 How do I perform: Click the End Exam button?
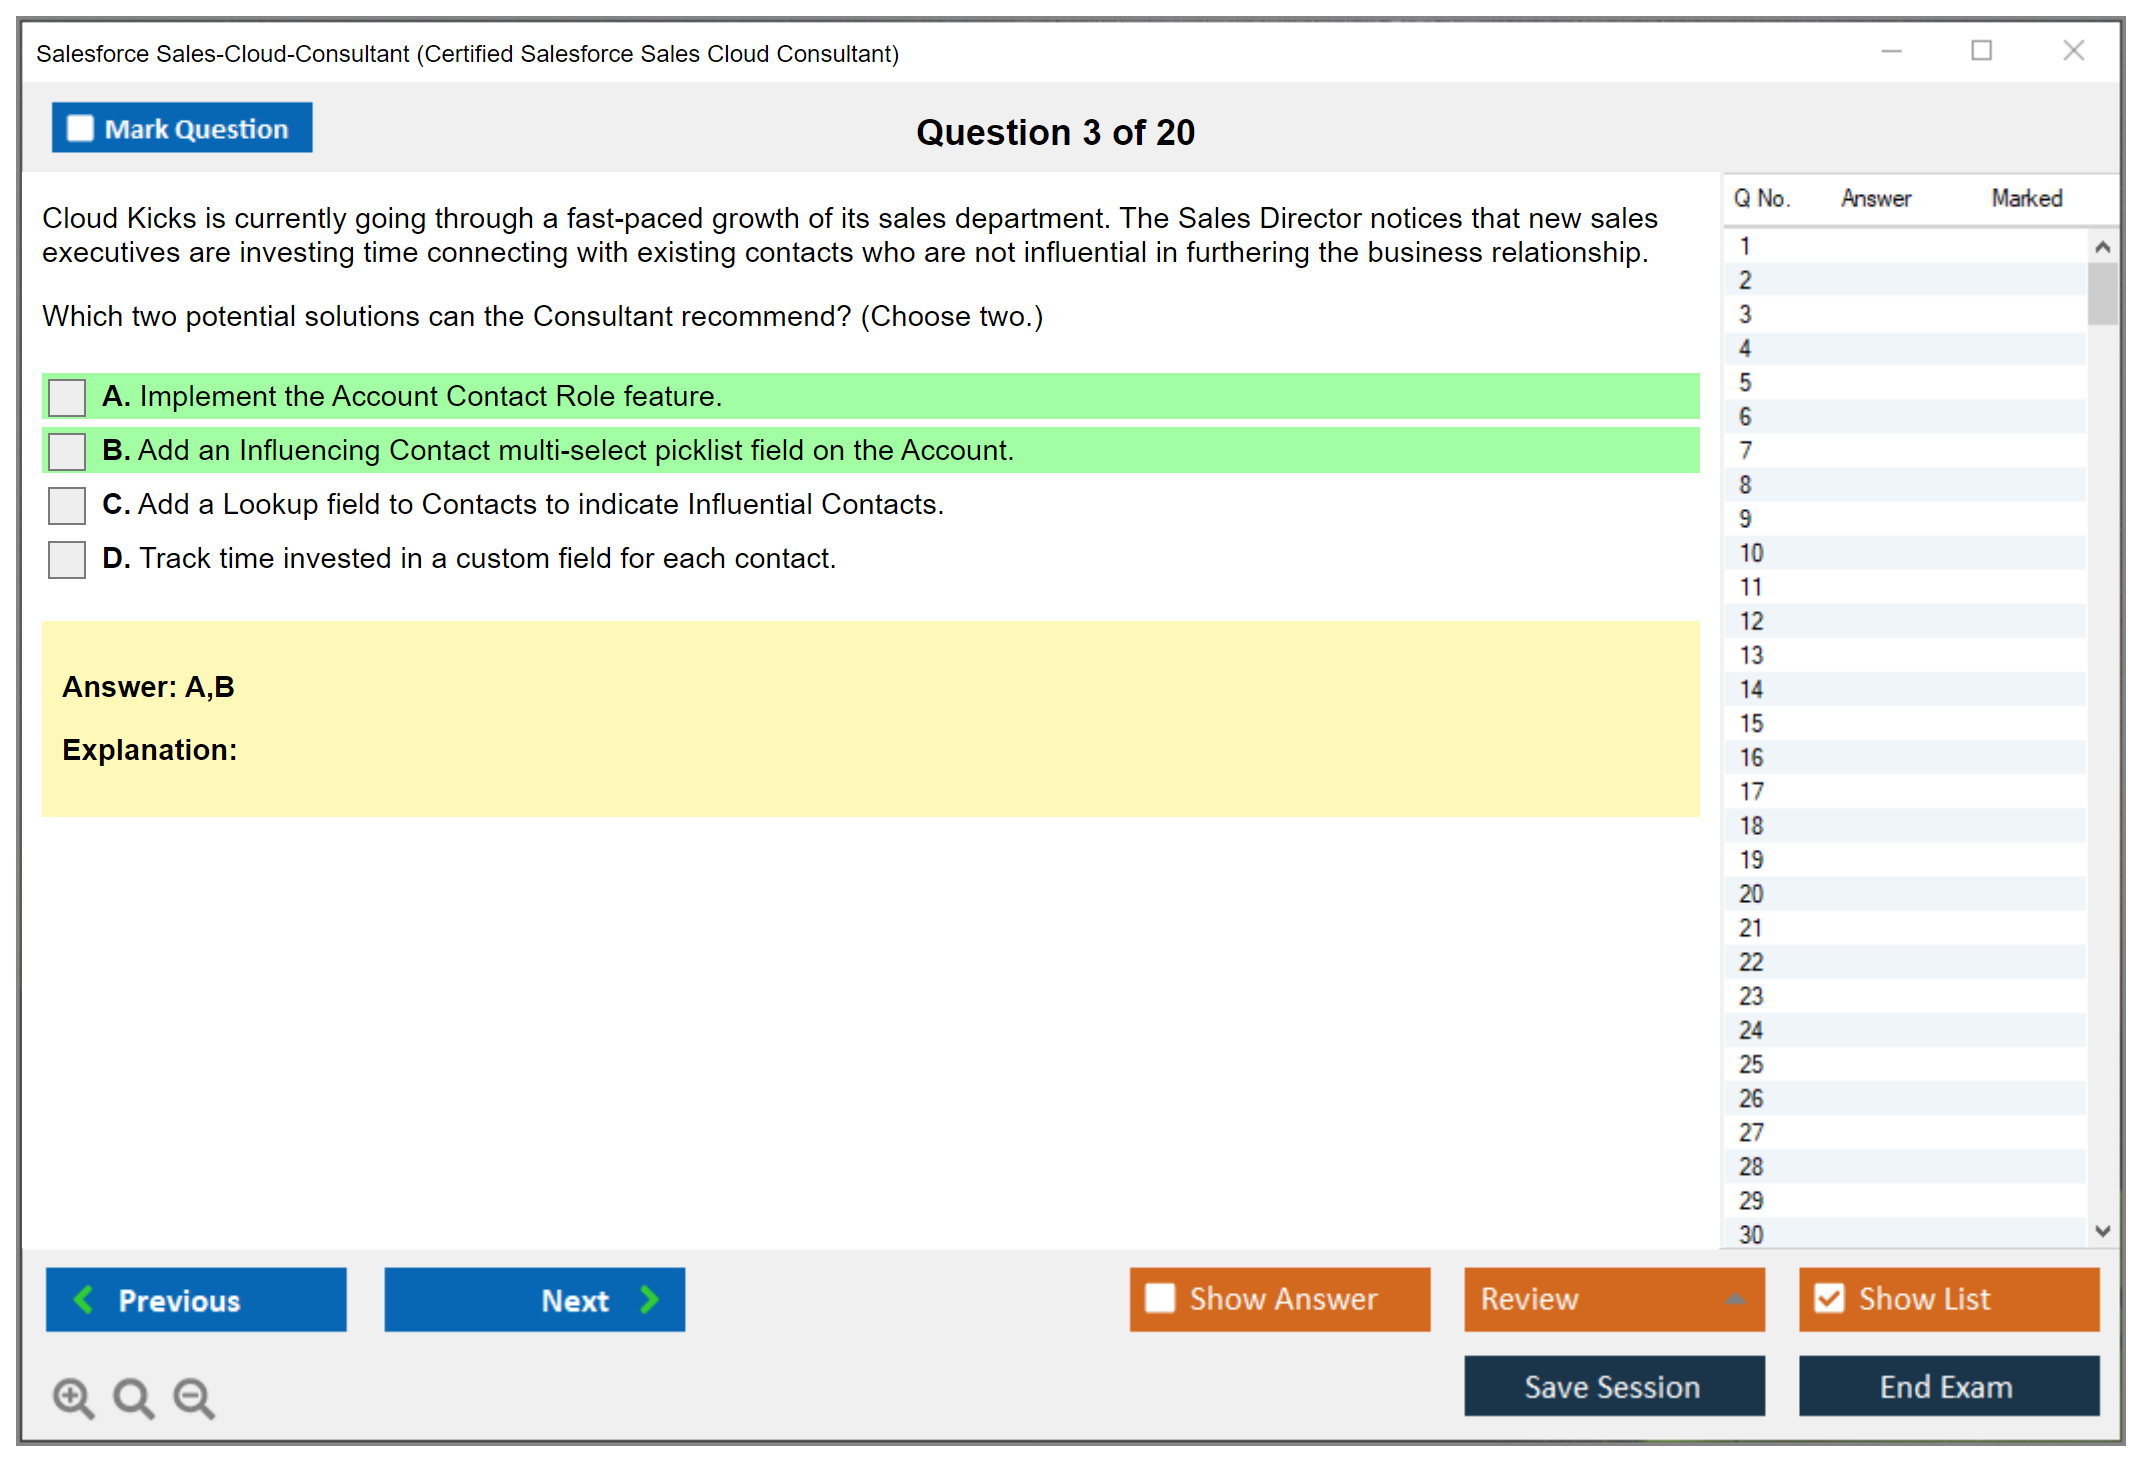pyautogui.click(x=1947, y=1386)
